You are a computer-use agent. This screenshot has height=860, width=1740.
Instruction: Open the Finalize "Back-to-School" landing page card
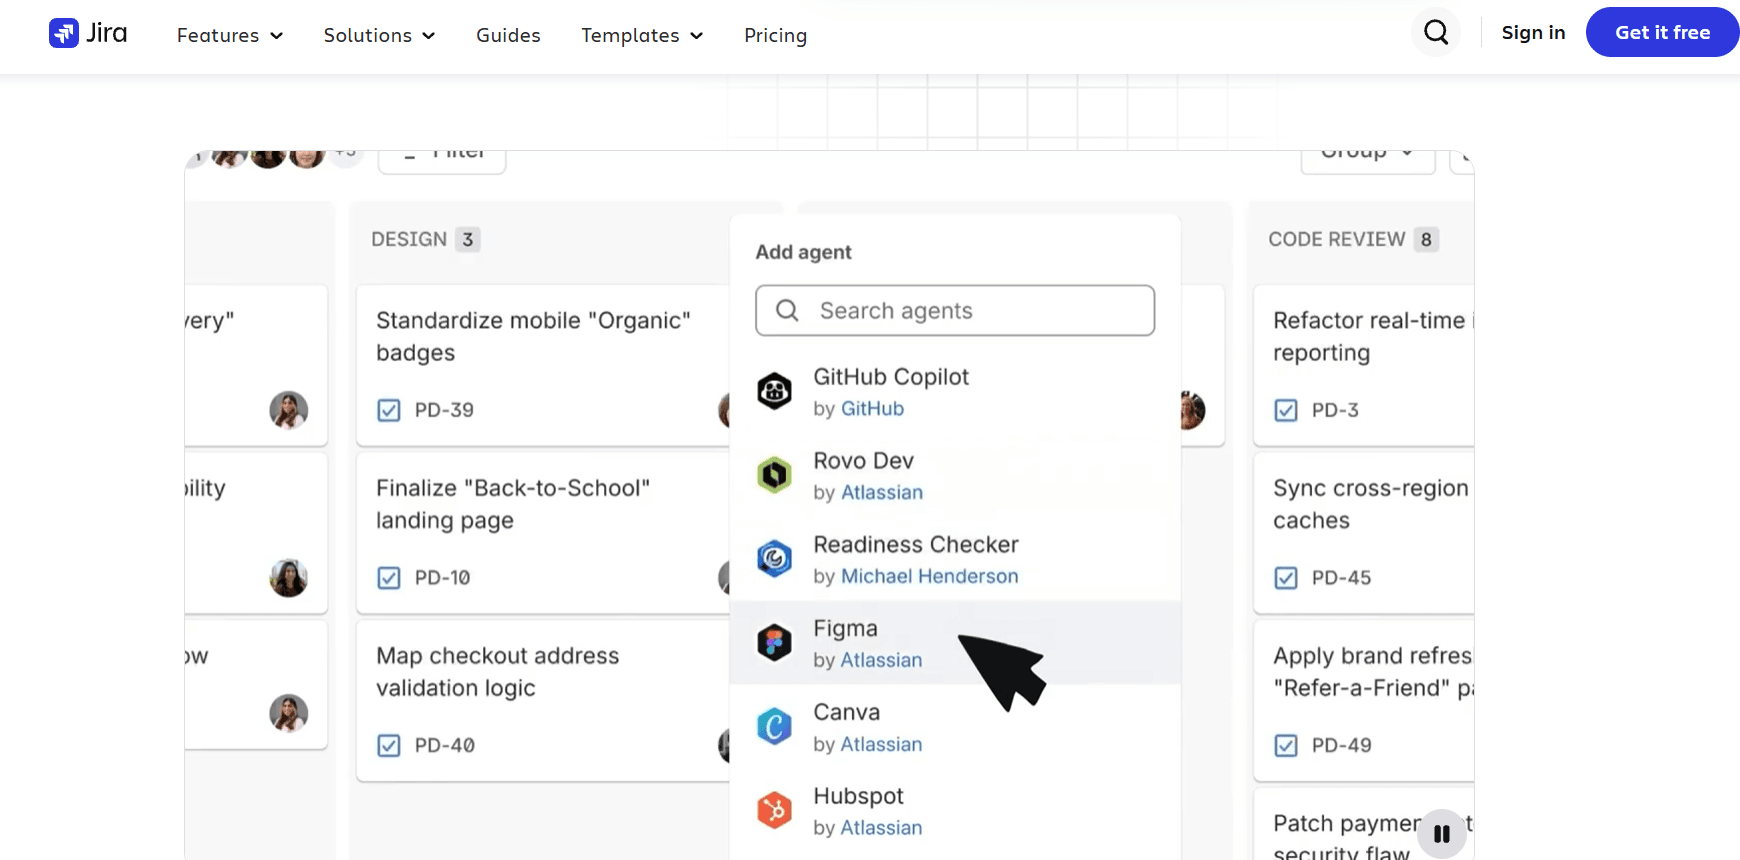coord(543,534)
